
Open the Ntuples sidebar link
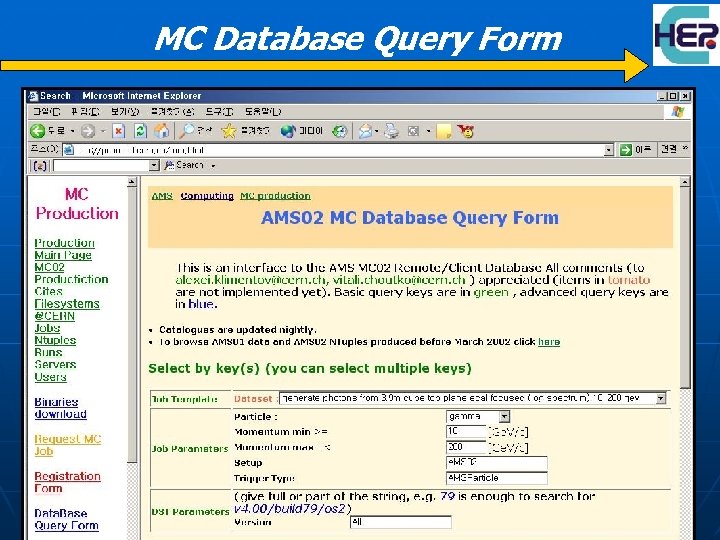click(55, 340)
